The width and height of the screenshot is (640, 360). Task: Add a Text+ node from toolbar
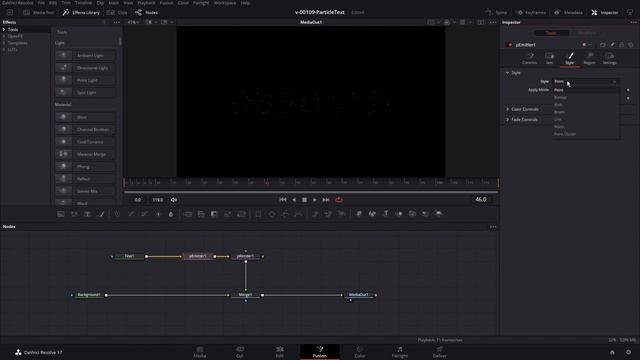(87, 214)
